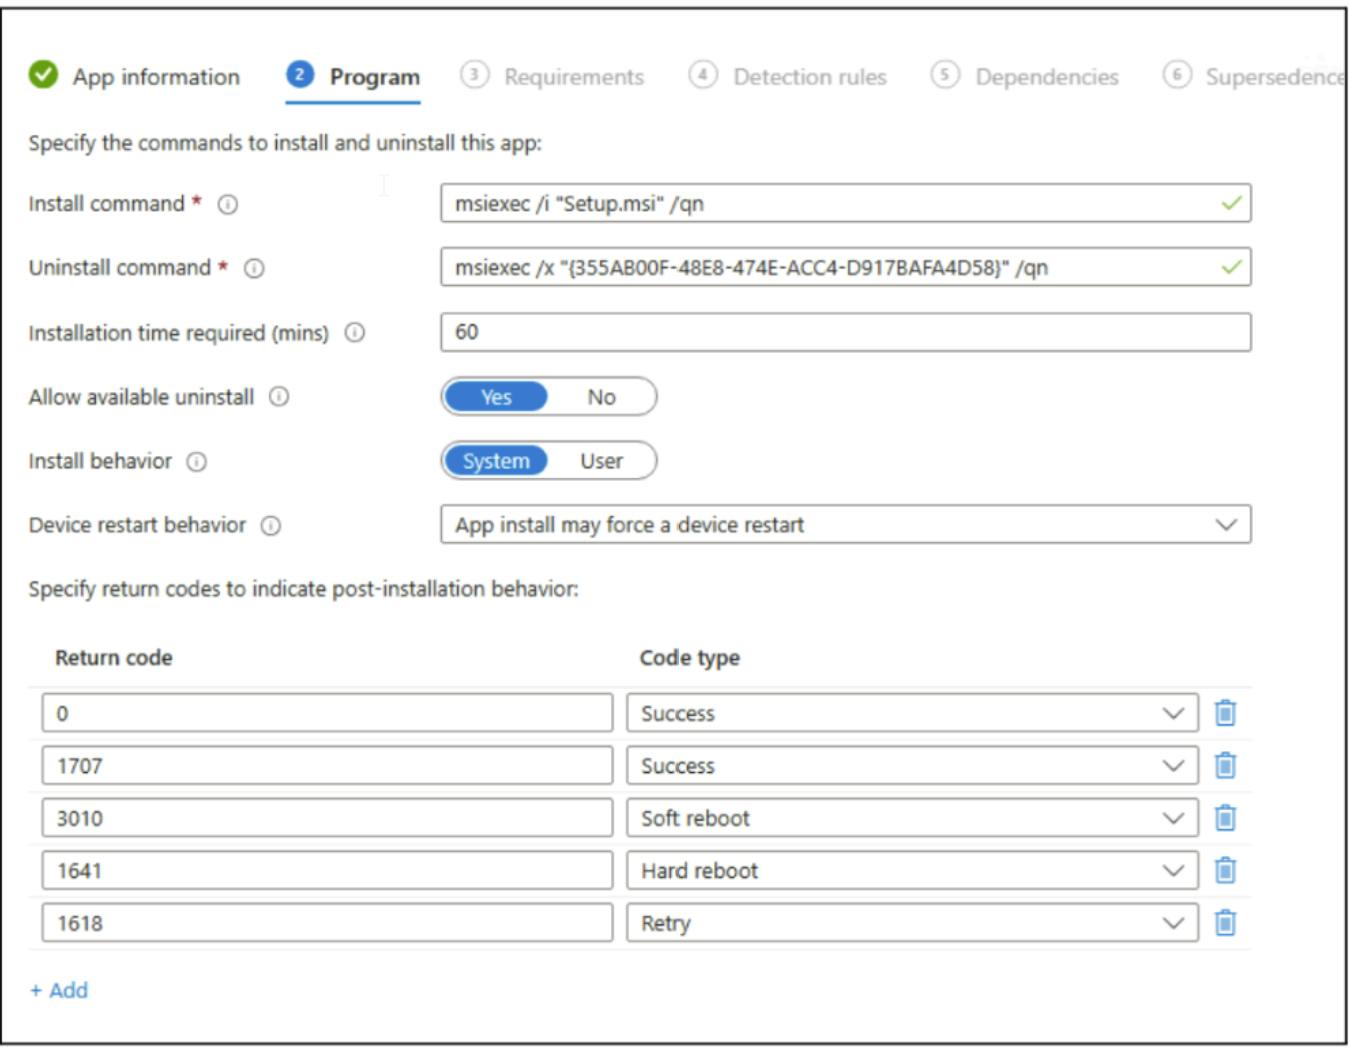Click info icon beside Uninstall command

[x=255, y=268]
